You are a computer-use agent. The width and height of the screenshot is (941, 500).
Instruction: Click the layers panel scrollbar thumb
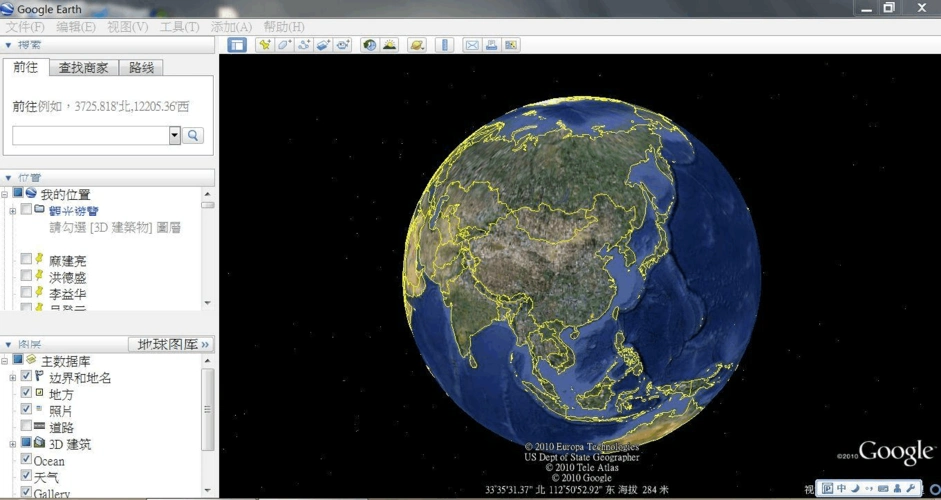(208, 409)
